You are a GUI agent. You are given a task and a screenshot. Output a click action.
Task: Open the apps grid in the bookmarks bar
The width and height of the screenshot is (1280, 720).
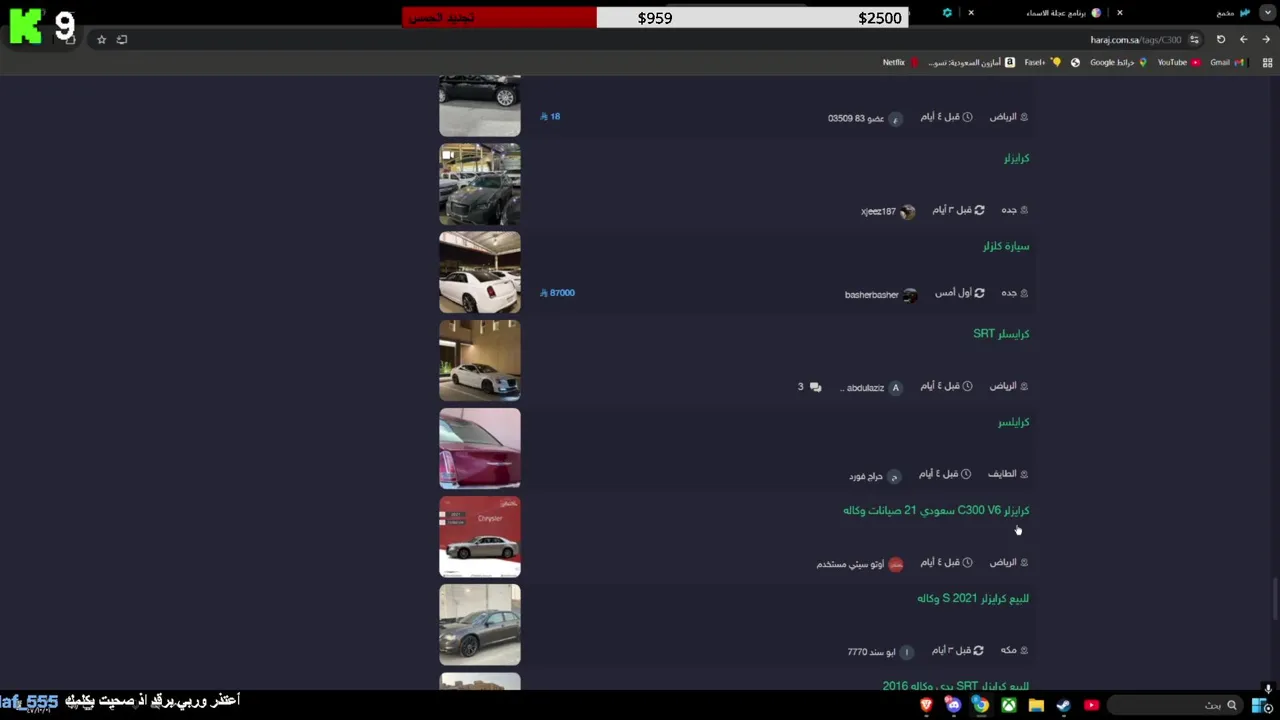pyautogui.click(x=1265, y=62)
